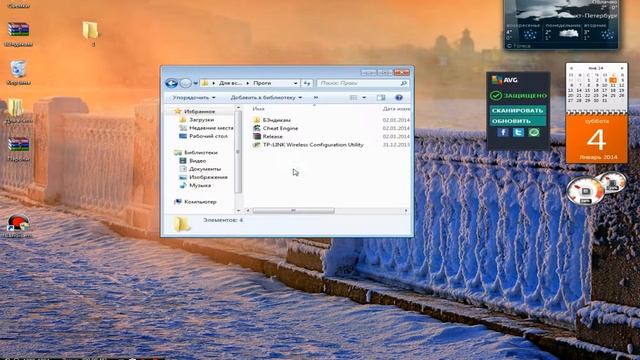Go to previous month in calendar gadget

(x=571, y=68)
